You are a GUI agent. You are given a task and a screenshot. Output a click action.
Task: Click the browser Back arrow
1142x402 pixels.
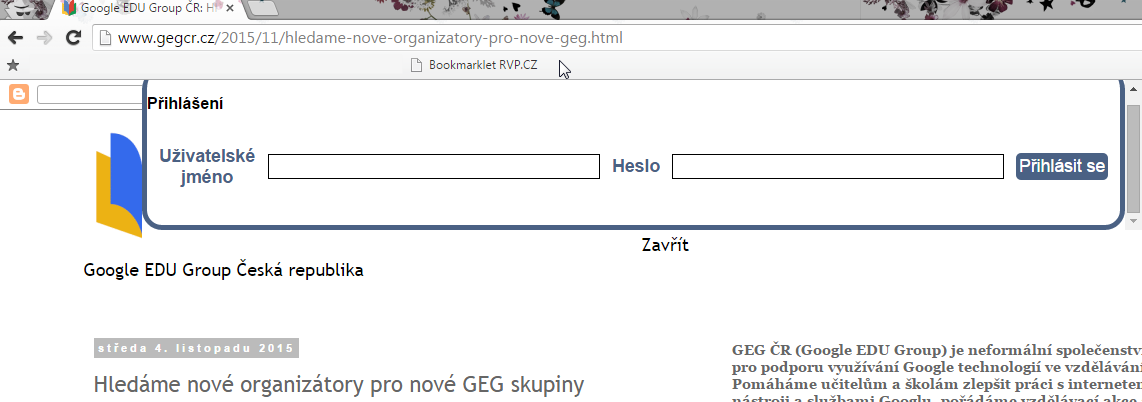(x=15, y=38)
